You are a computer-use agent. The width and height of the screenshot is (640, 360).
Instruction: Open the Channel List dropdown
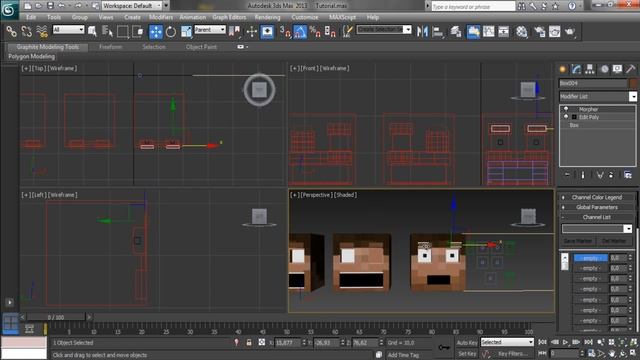point(597,229)
